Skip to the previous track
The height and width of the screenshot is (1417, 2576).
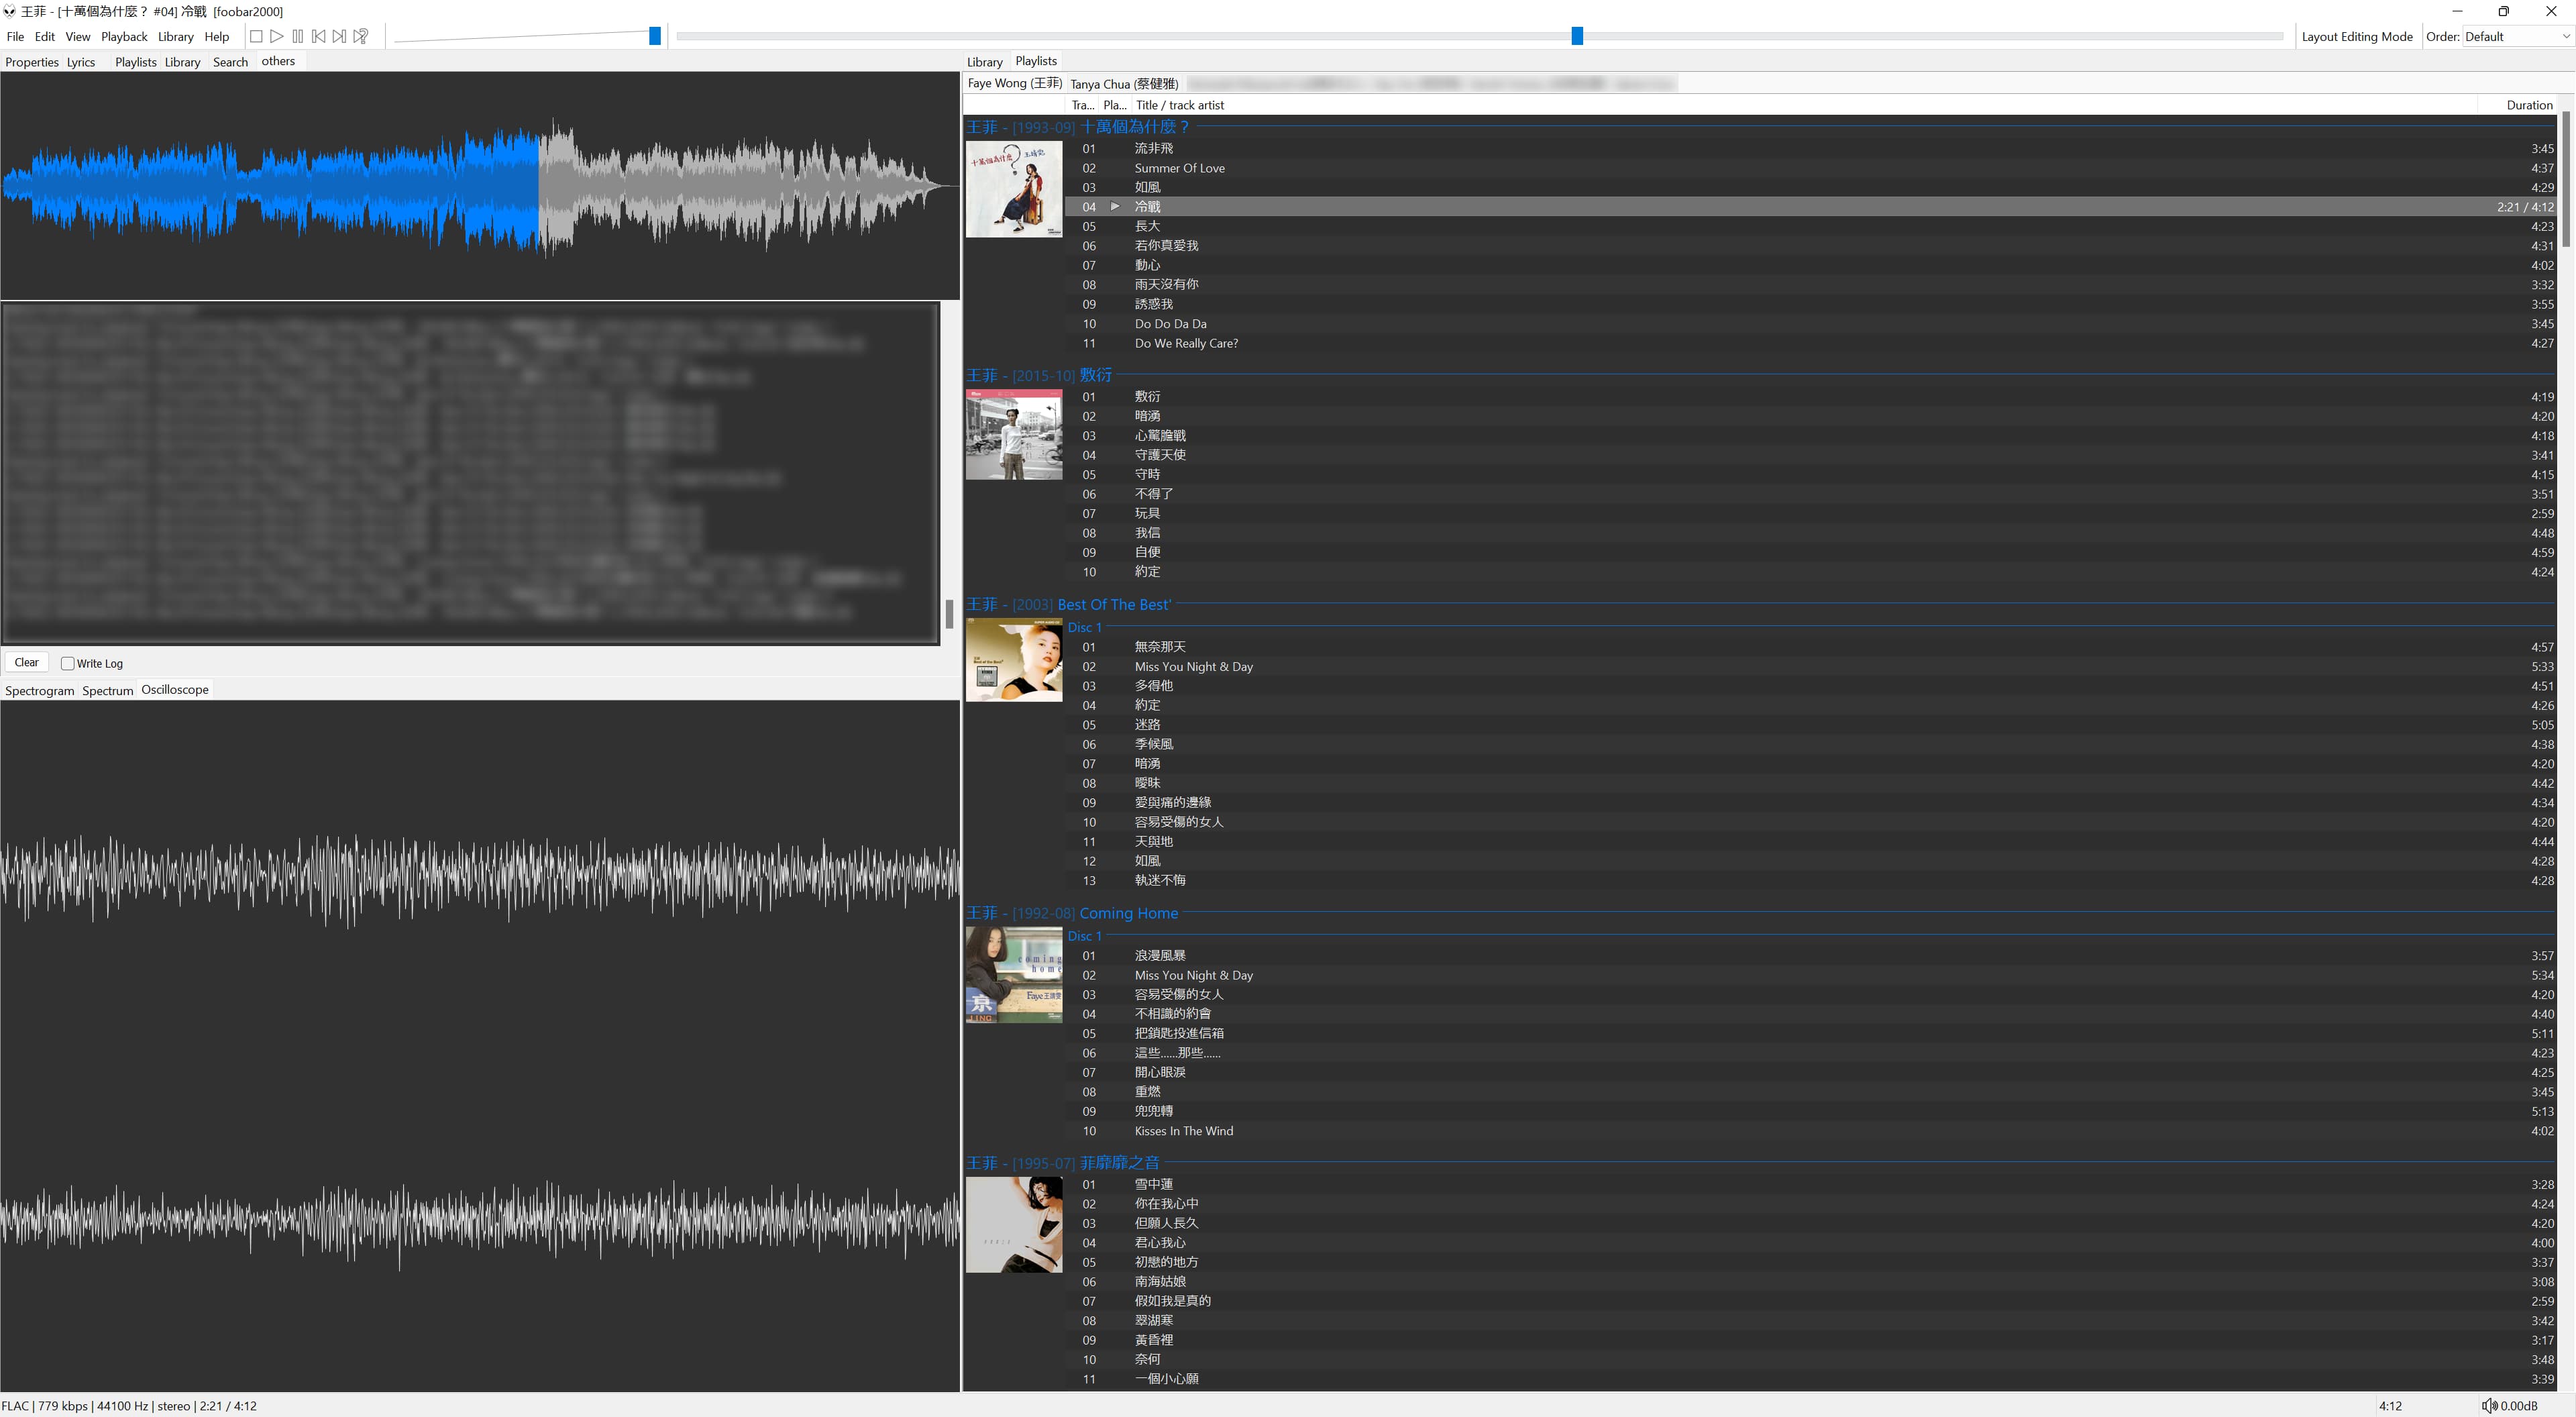(x=319, y=36)
